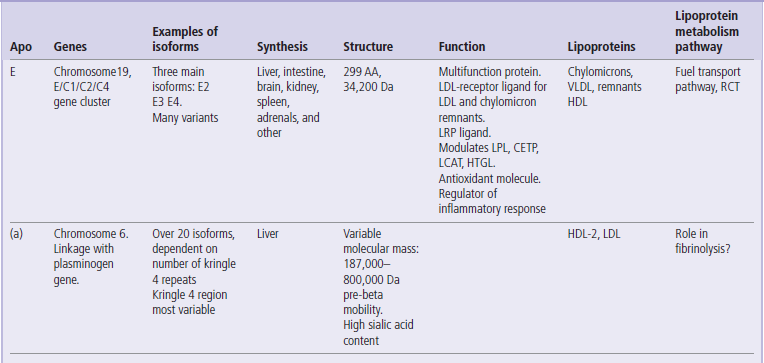Click the 'Lipoproteins' column header
Screen dimensions: 764x363
pos(601,47)
